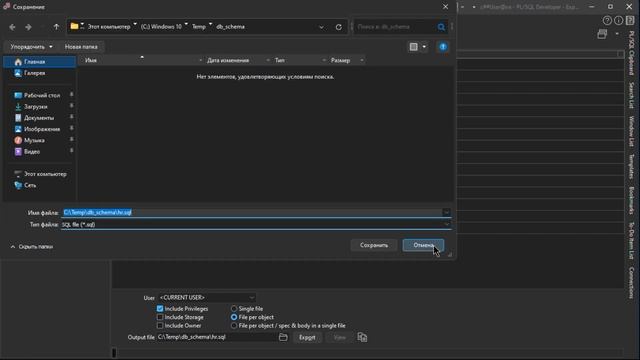Open Connections side tab
The width and height of the screenshot is (640, 360).
(x=631, y=283)
